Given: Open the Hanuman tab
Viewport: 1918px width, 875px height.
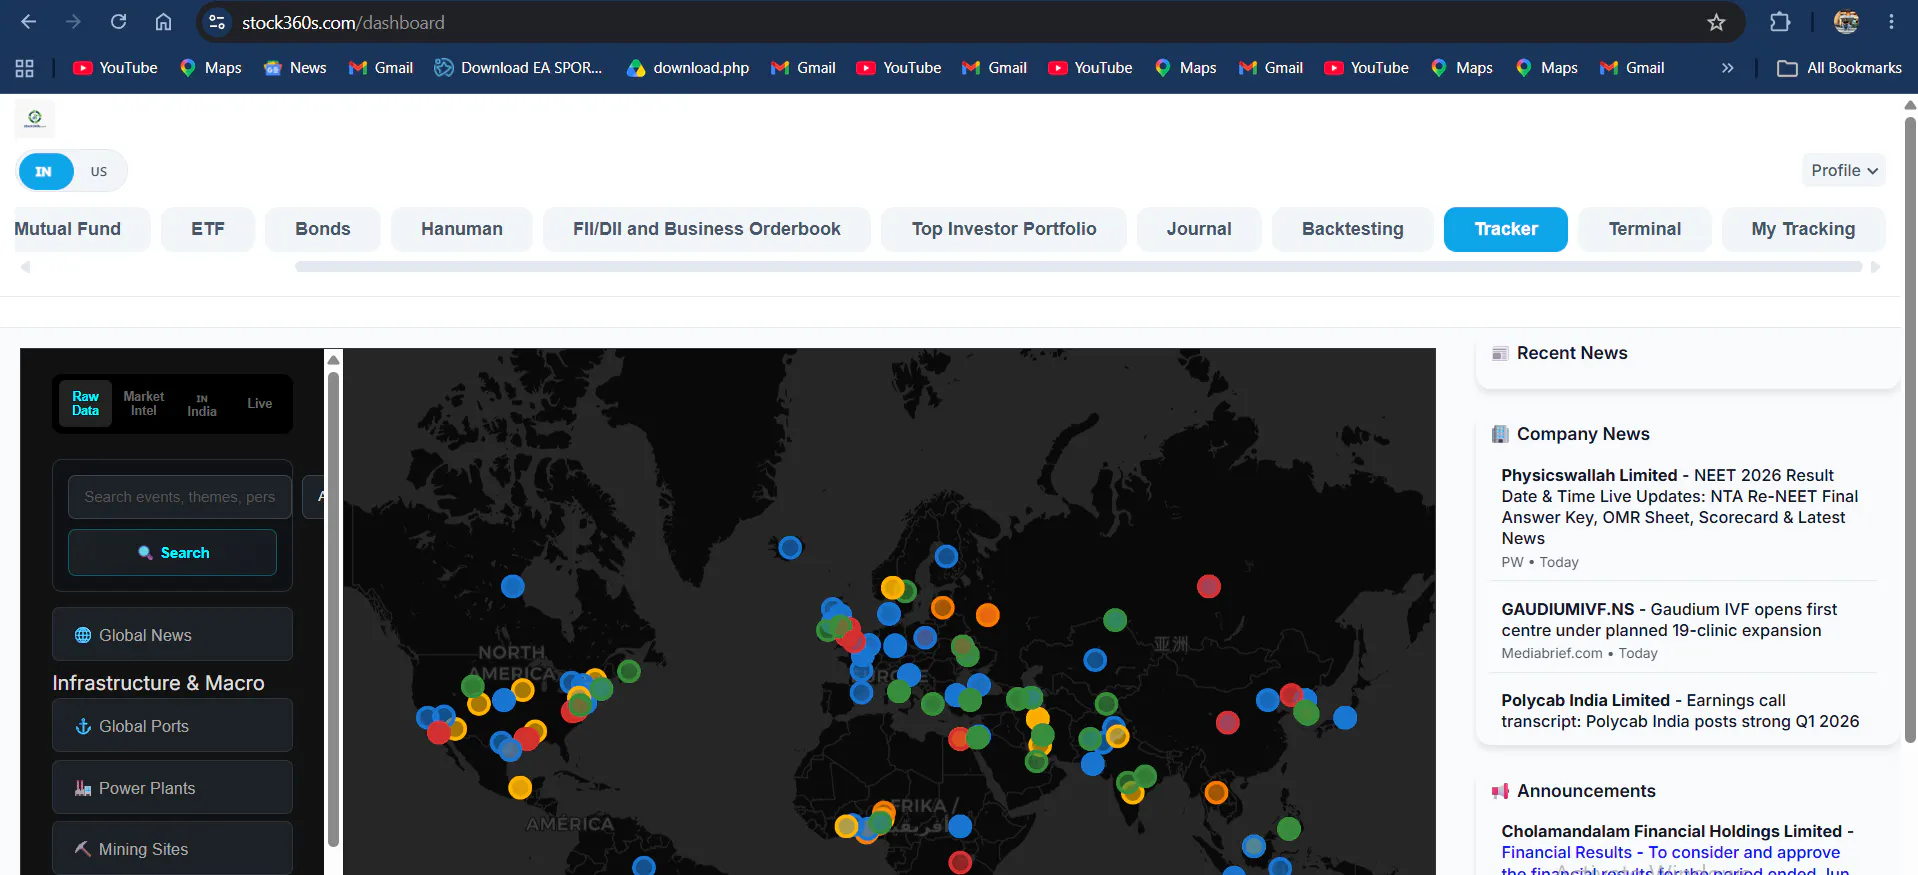Looking at the screenshot, I should pyautogui.click(x=462, y=229).
